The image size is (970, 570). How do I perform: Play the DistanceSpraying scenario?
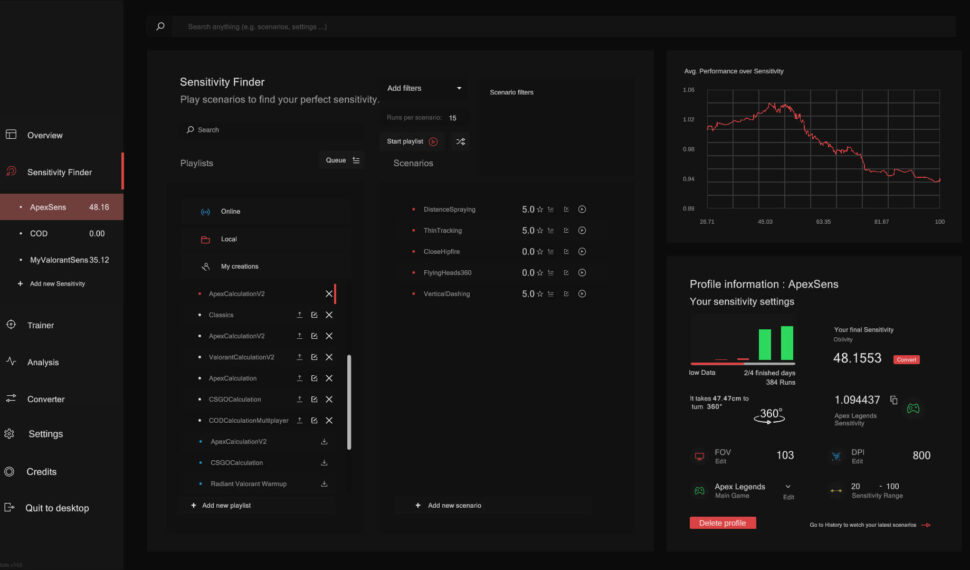point(582,210)
